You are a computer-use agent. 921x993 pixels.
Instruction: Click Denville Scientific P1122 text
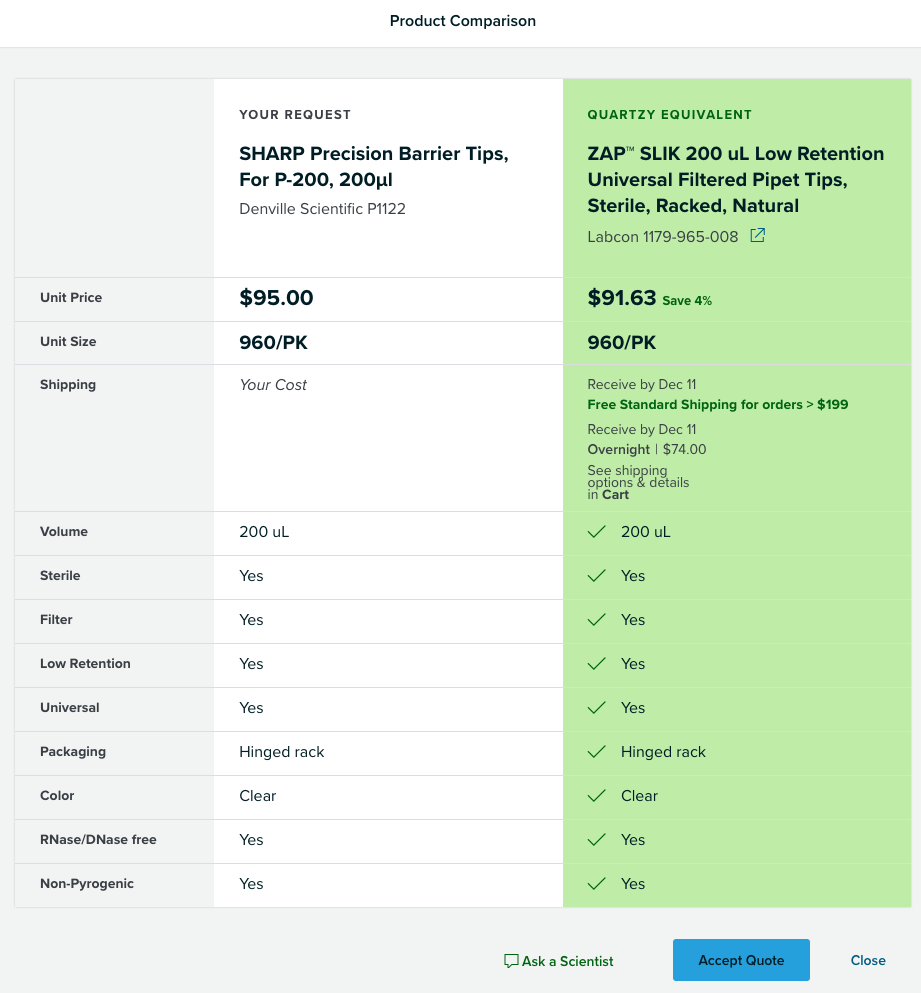pyautogui.click(x=322, y=209)
